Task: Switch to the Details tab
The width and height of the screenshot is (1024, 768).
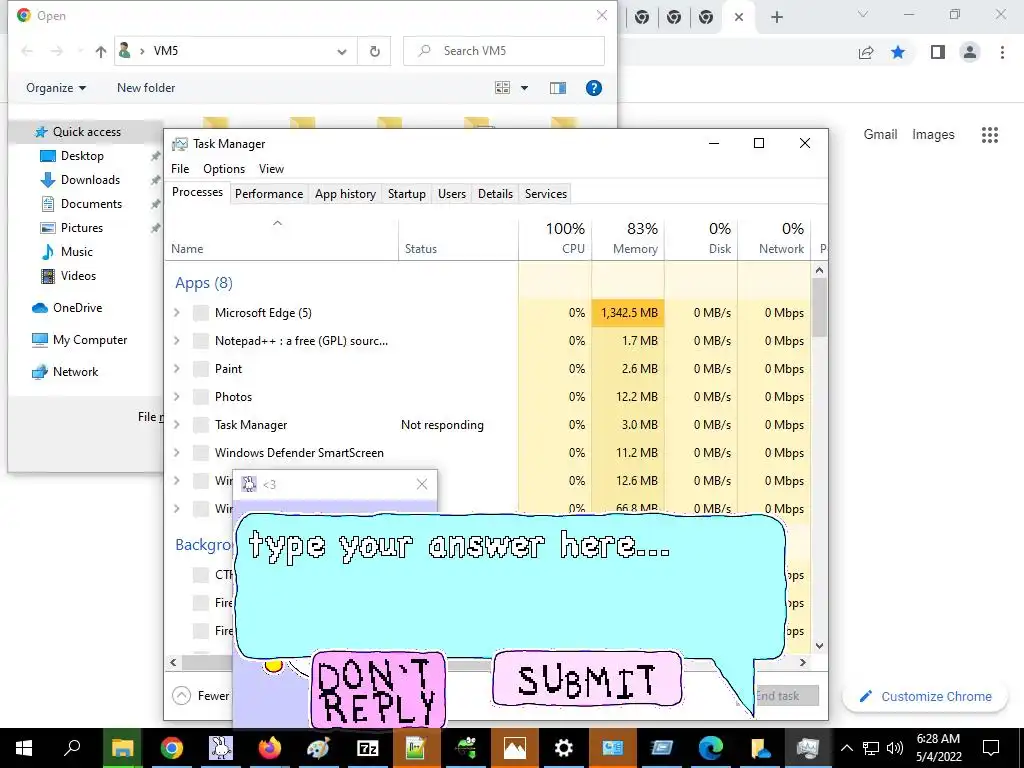Action: click(x=495, y=194)
